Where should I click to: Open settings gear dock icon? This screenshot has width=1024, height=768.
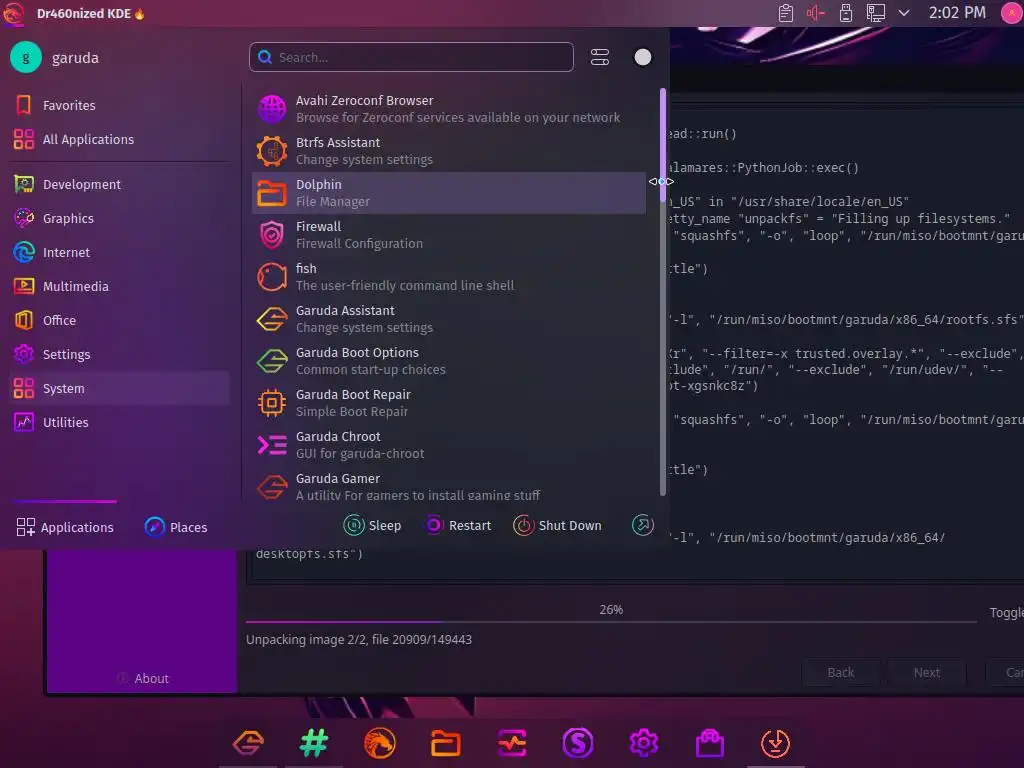click(x=644, y=743)
